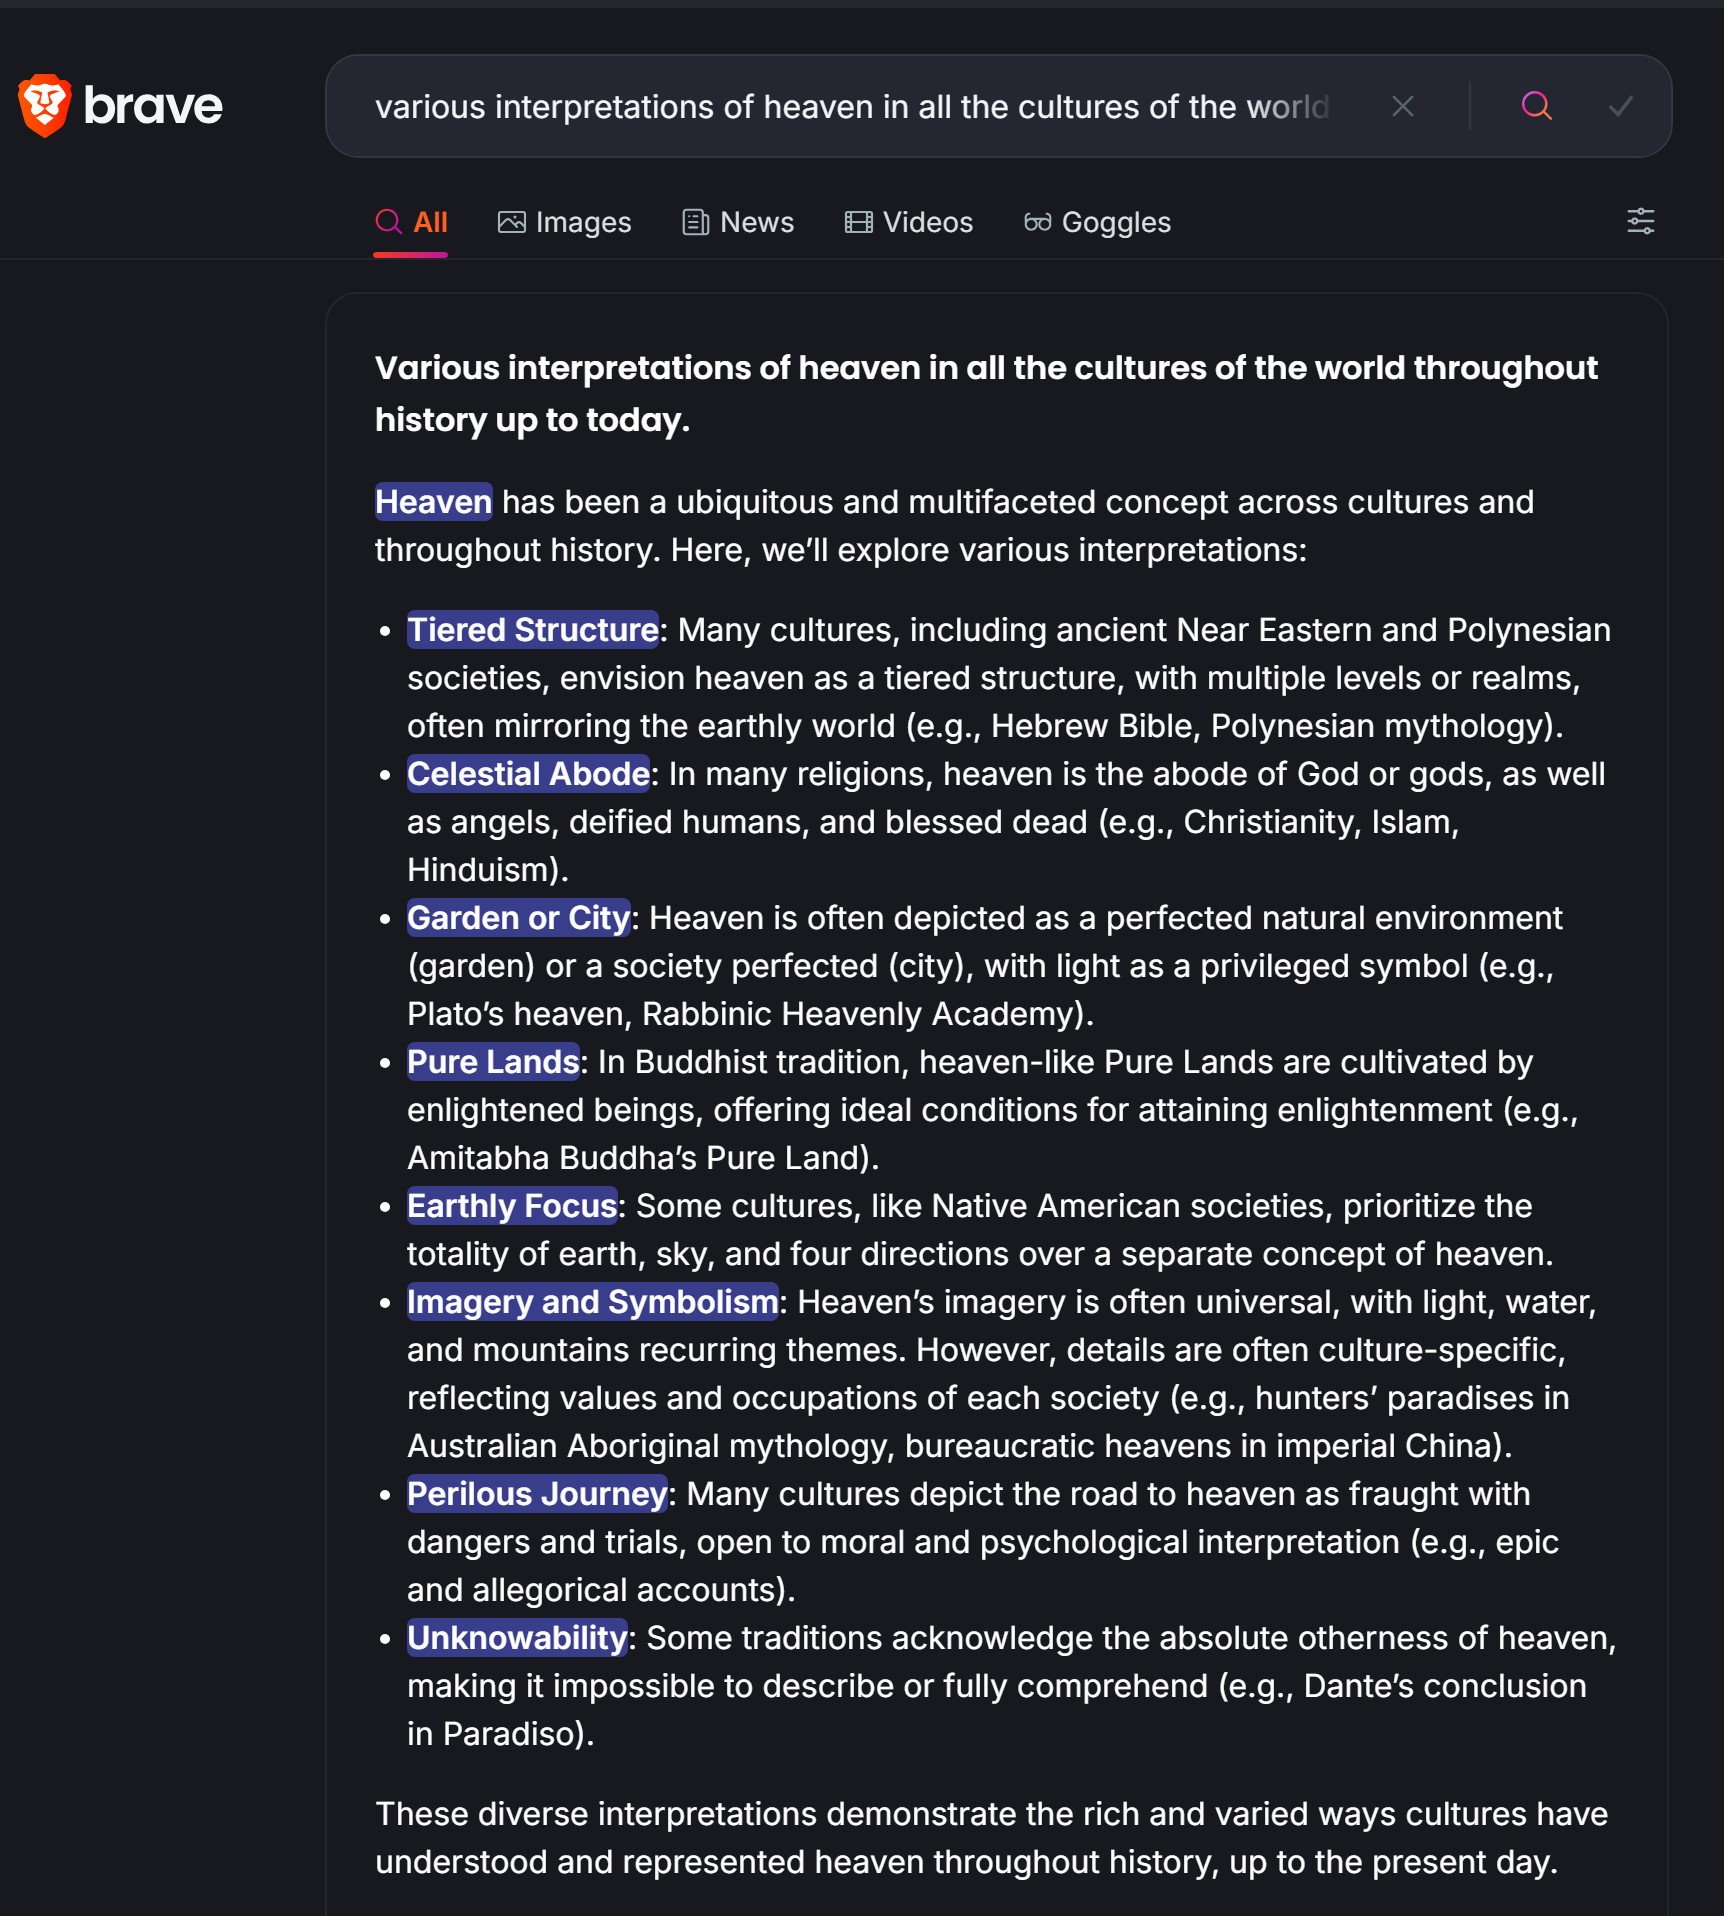Follow the Perilous Journey link
Screen dimensions: 1724x1916
pos(538,1494)
